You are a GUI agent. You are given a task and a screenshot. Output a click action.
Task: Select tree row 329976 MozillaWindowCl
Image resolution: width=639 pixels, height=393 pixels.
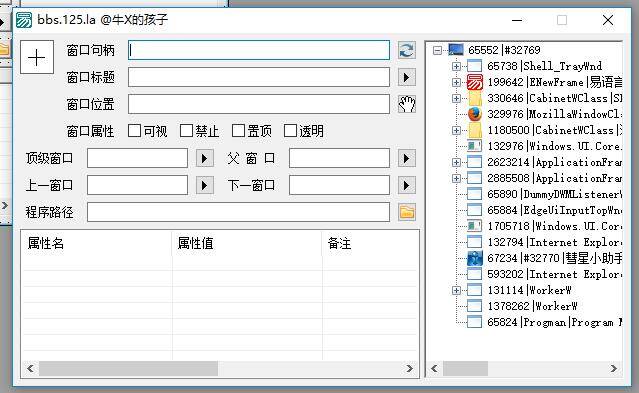(x=555, y=114)
